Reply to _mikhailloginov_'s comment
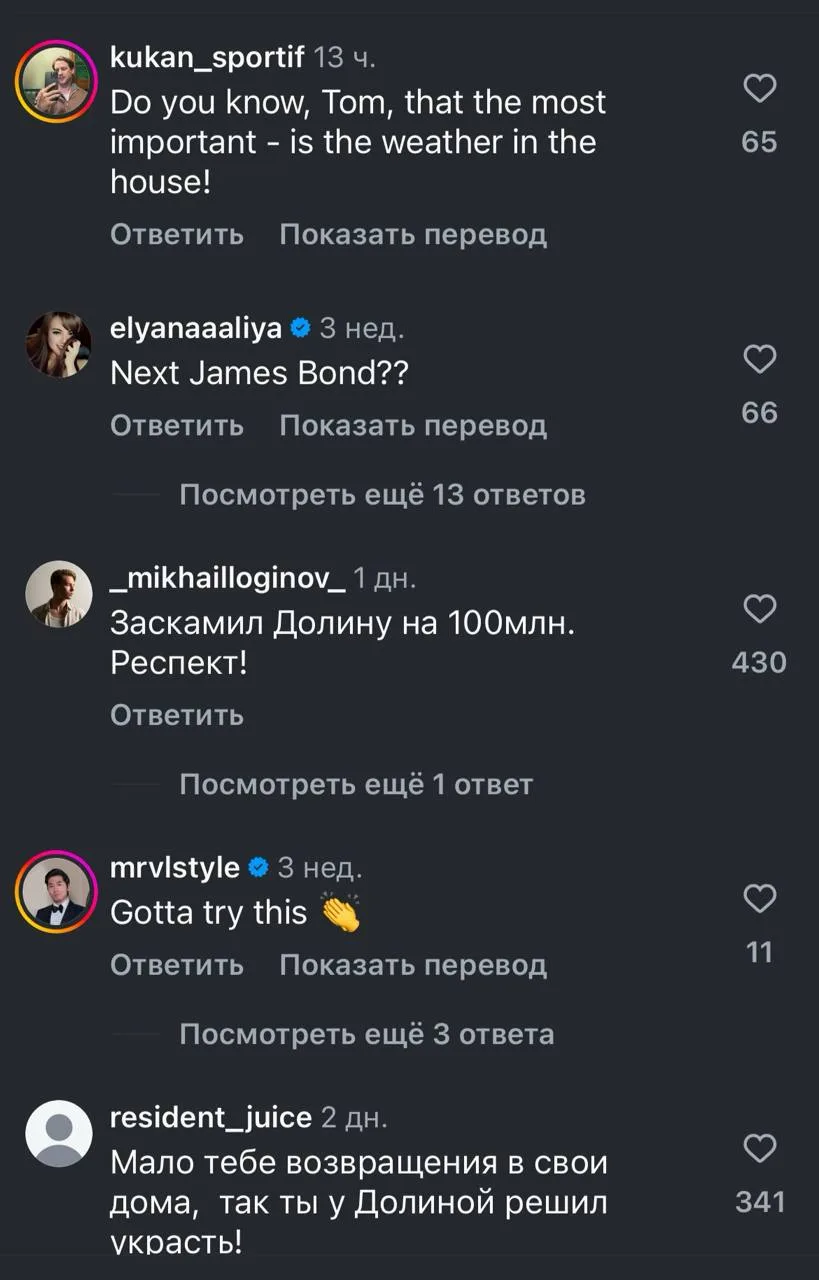This screenshot has width=819, height=1280. tap(177, 715)
